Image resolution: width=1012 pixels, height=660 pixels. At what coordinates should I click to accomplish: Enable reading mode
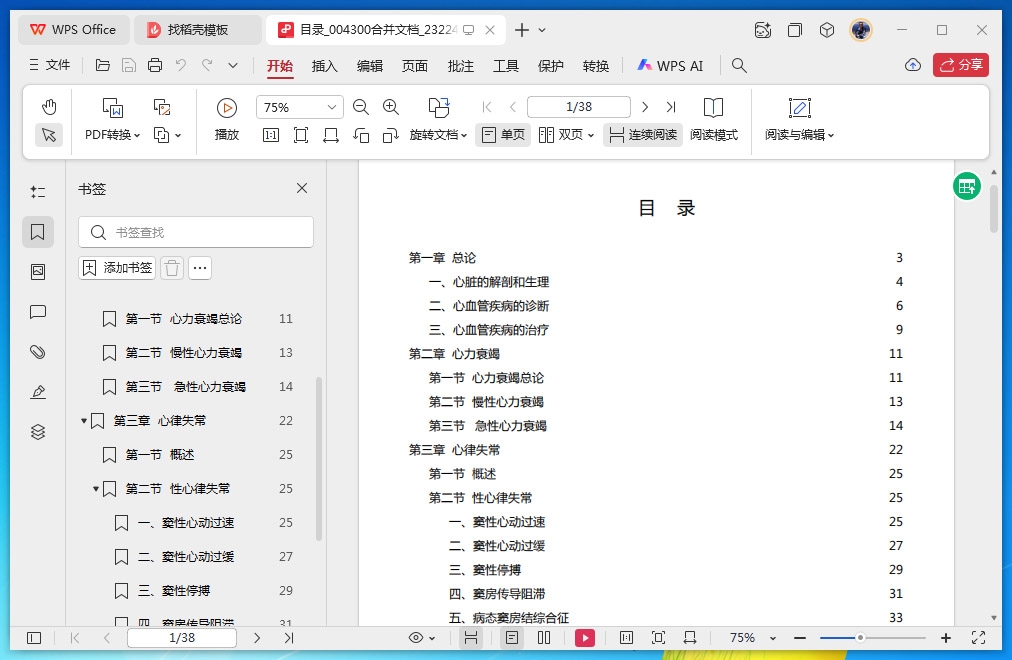[x=713, y=119]
